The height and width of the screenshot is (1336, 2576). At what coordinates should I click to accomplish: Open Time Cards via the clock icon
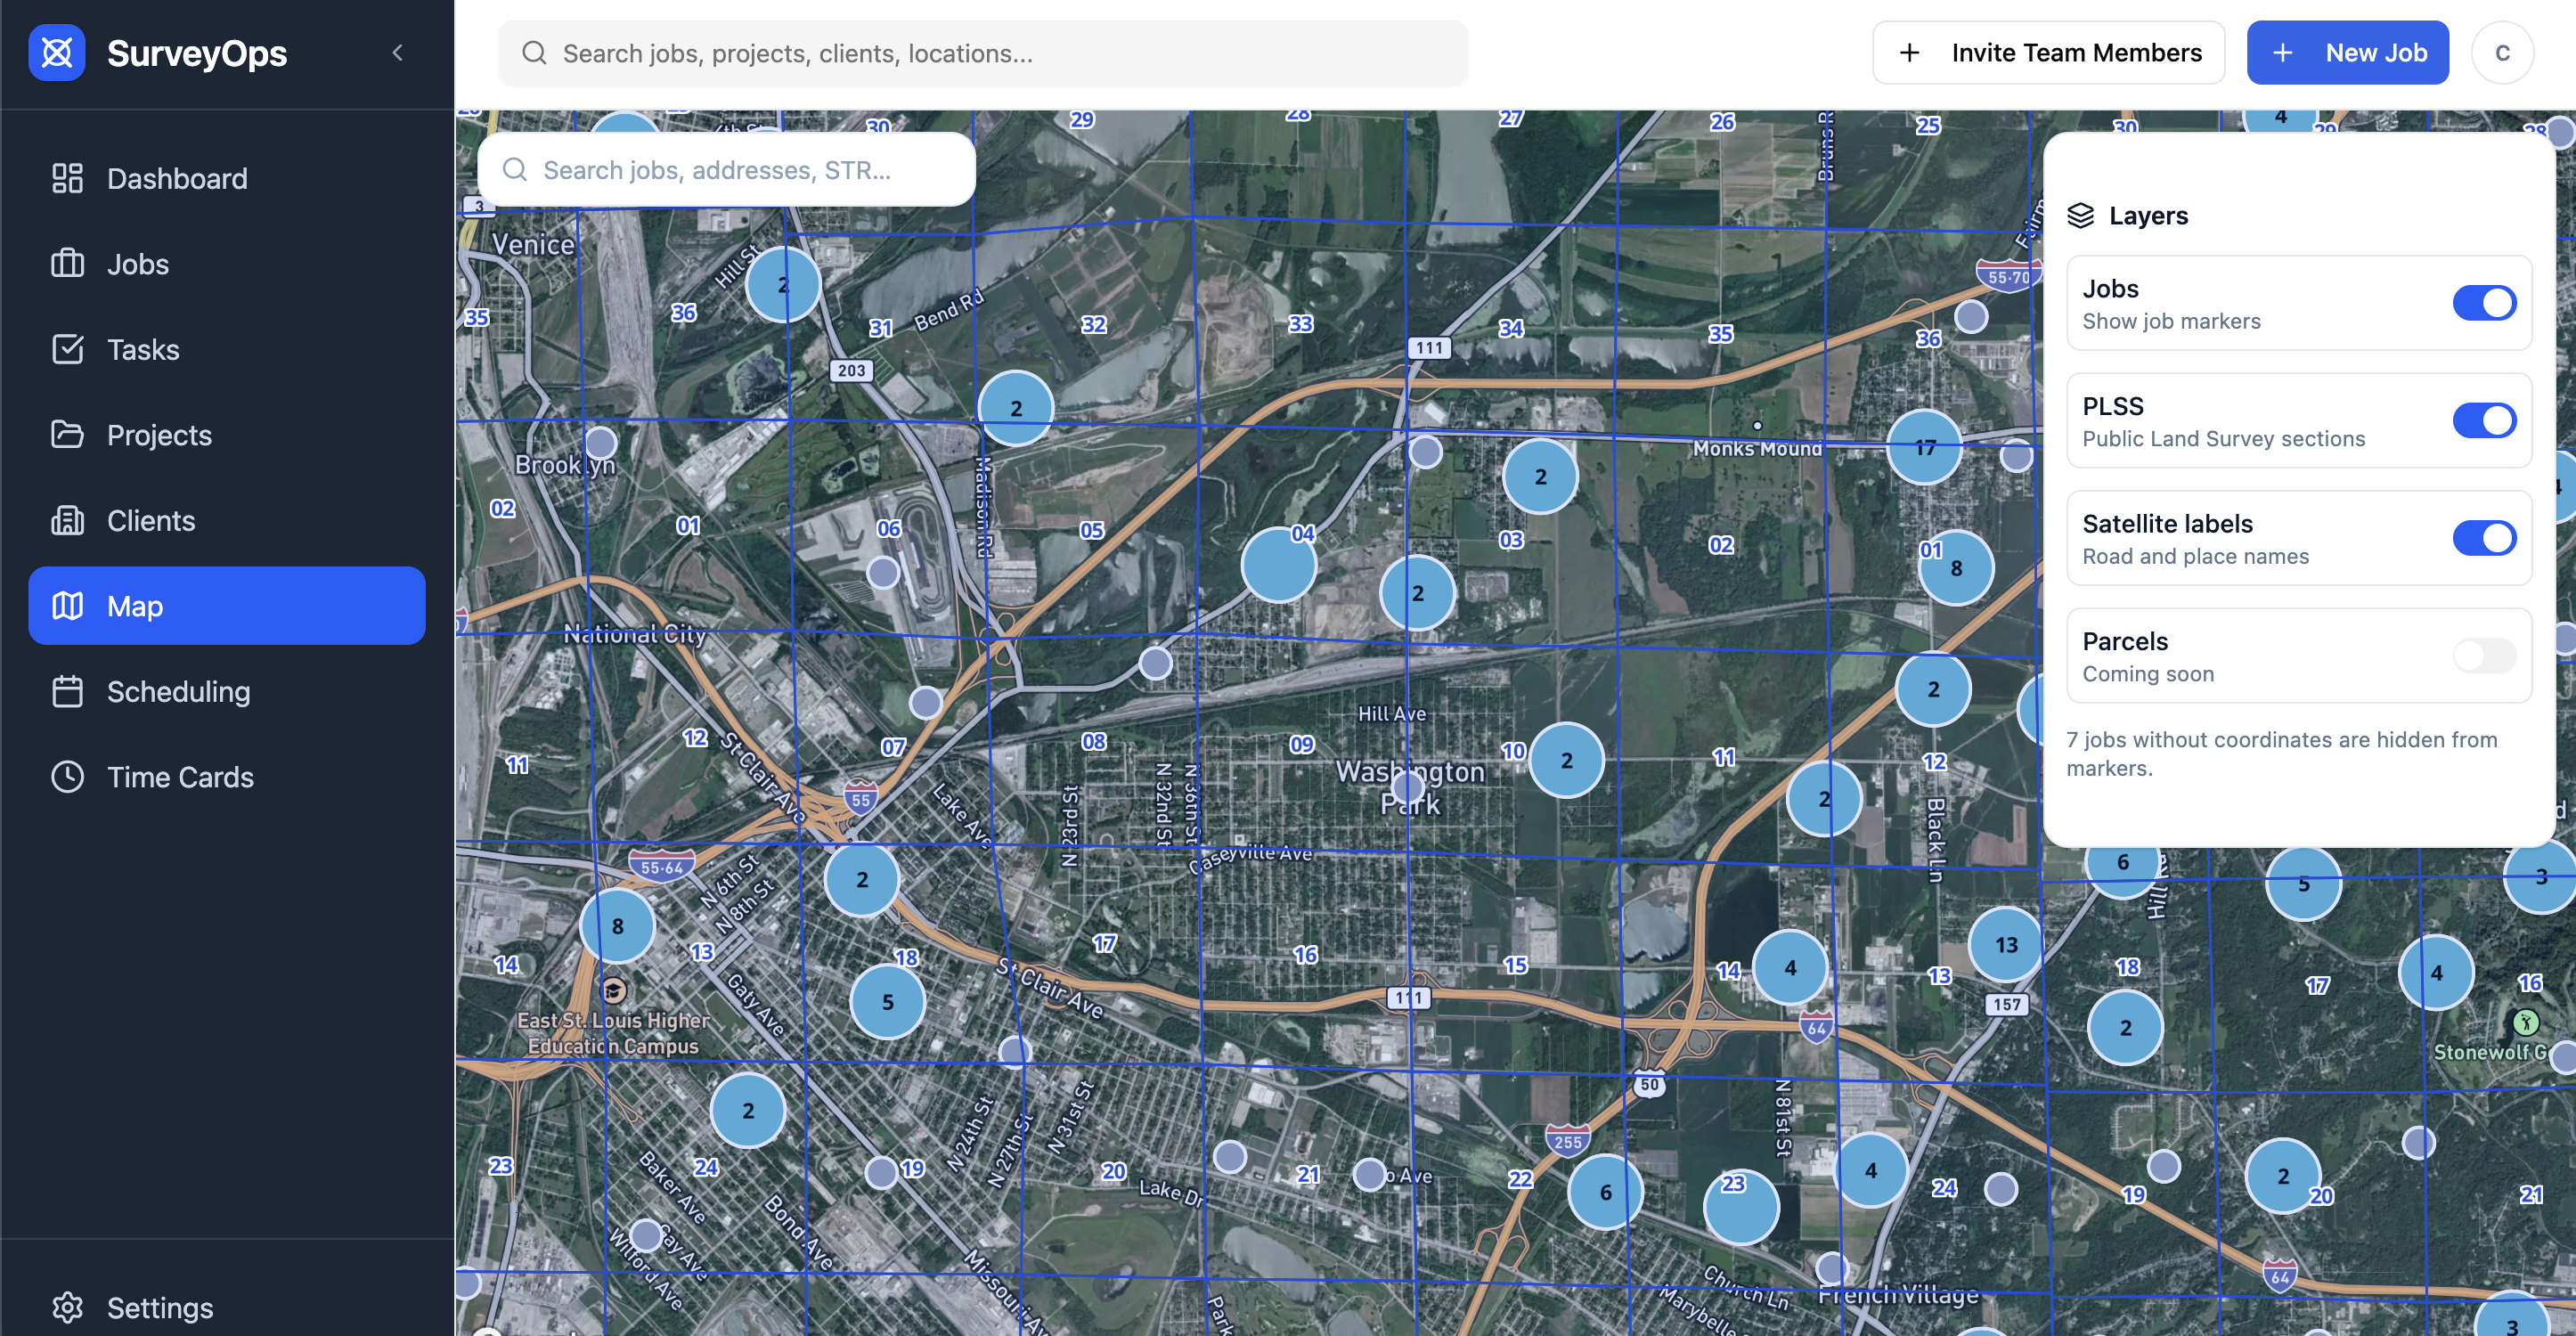pyautogui.click(x=67, y=777)
